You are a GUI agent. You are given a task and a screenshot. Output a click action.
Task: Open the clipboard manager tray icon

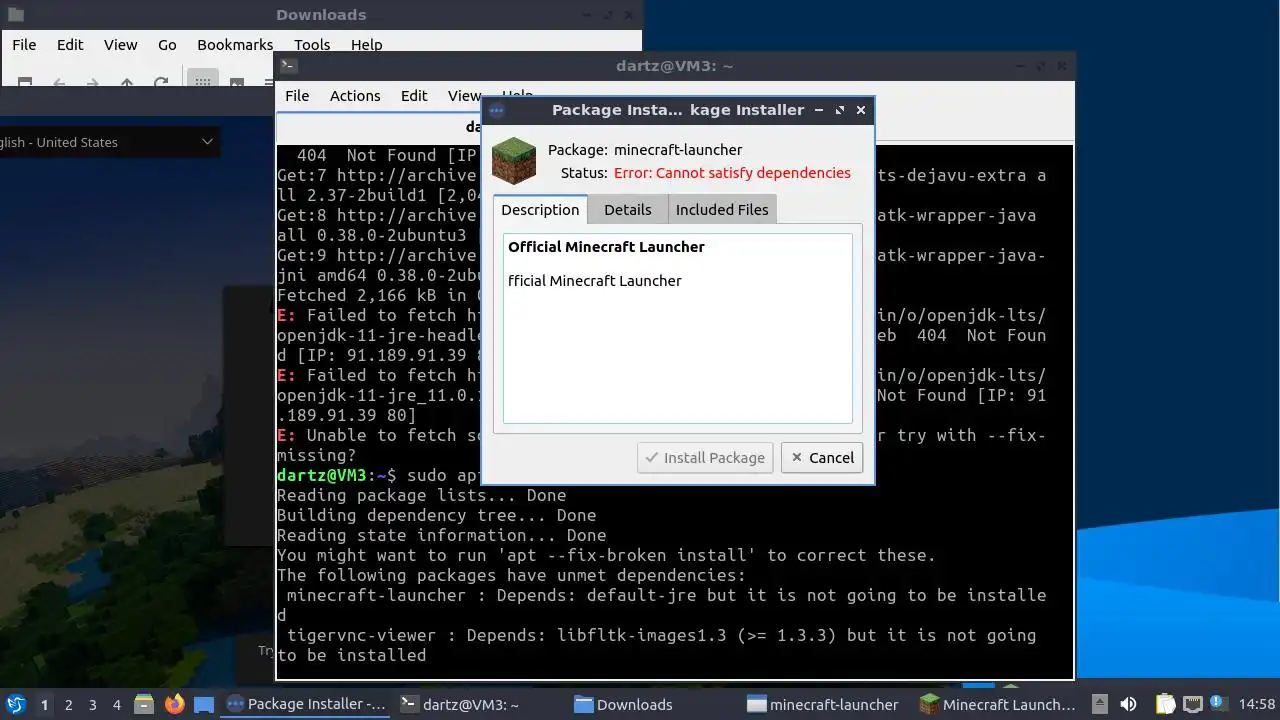click(x=1166, y=704)
